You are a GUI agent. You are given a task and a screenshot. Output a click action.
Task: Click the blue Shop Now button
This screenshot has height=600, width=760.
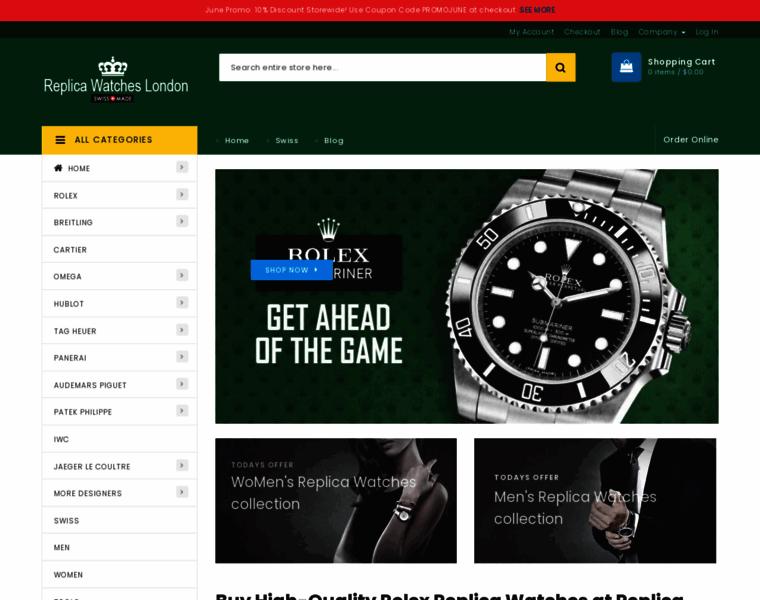291,270
